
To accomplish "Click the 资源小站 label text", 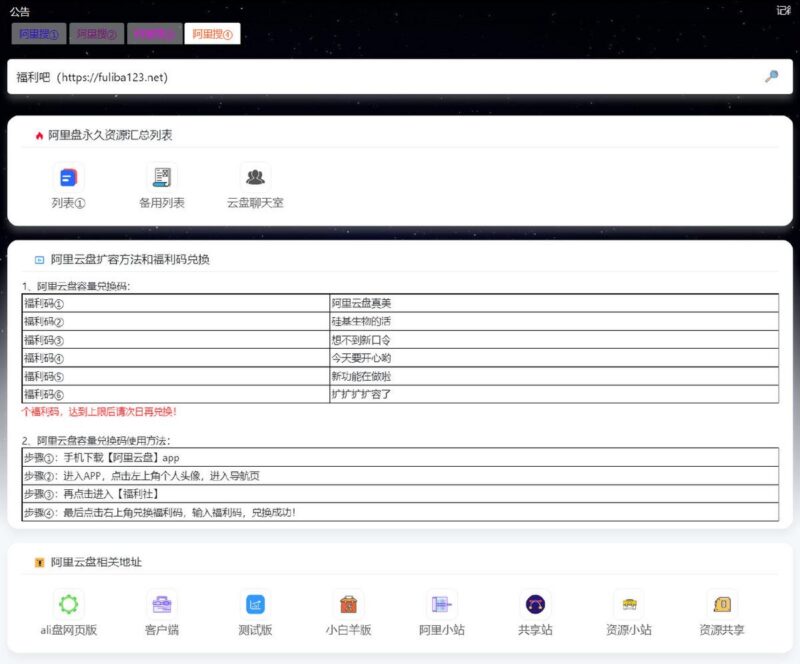I will pyautogui.click(x=629, y=630).
